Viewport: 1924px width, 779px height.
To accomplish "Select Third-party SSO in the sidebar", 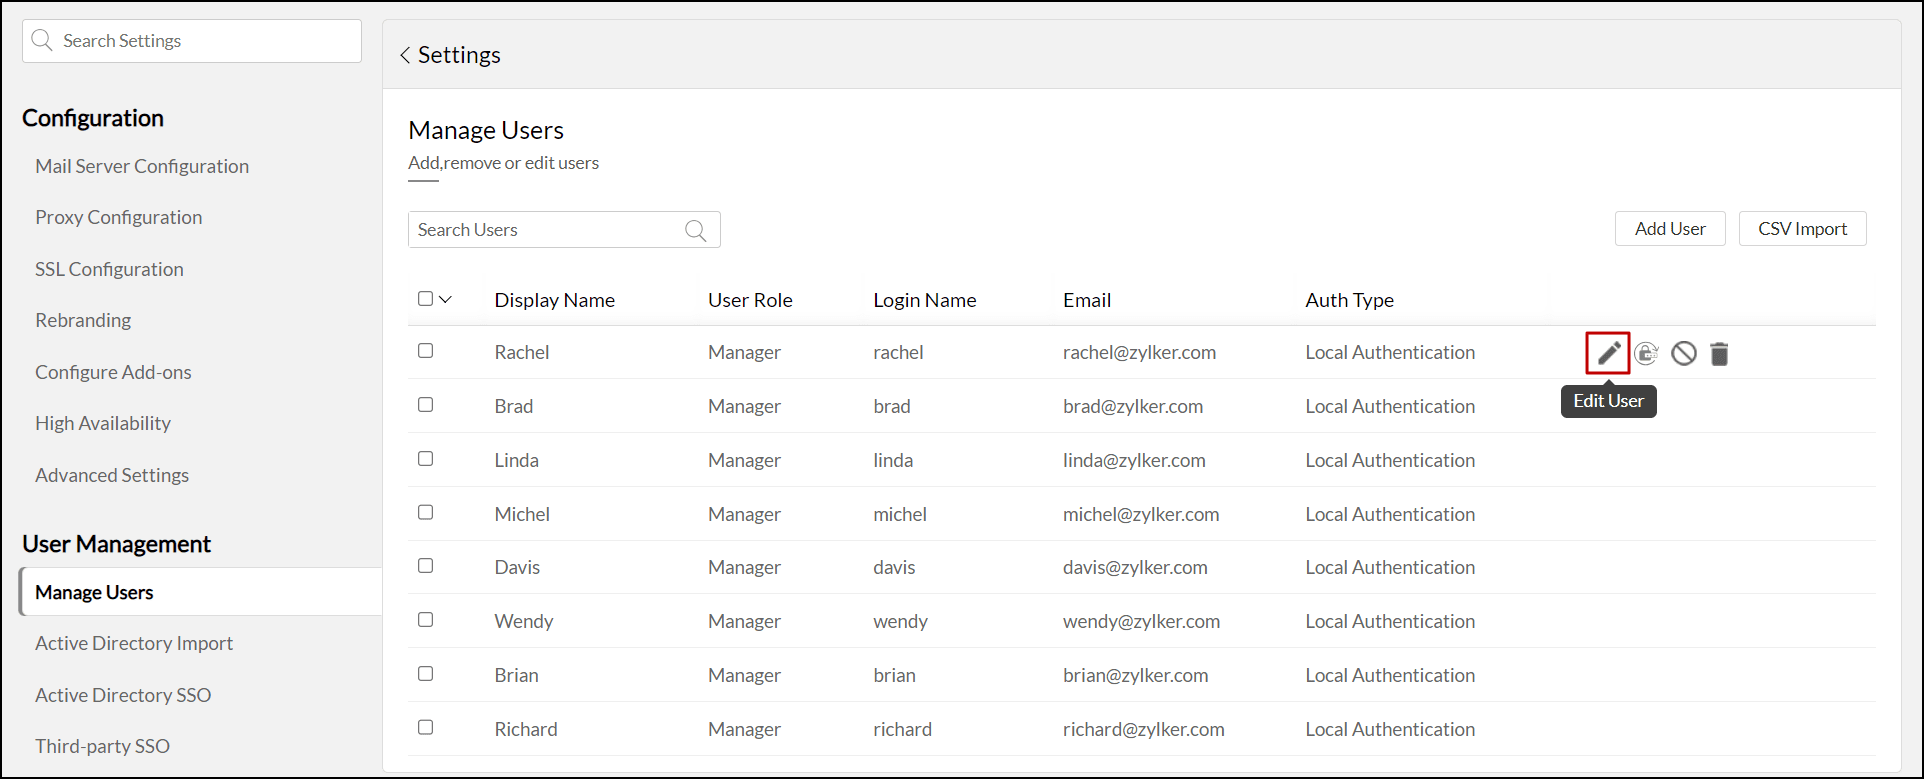I will pyautogui.click(x=102, y=746).
